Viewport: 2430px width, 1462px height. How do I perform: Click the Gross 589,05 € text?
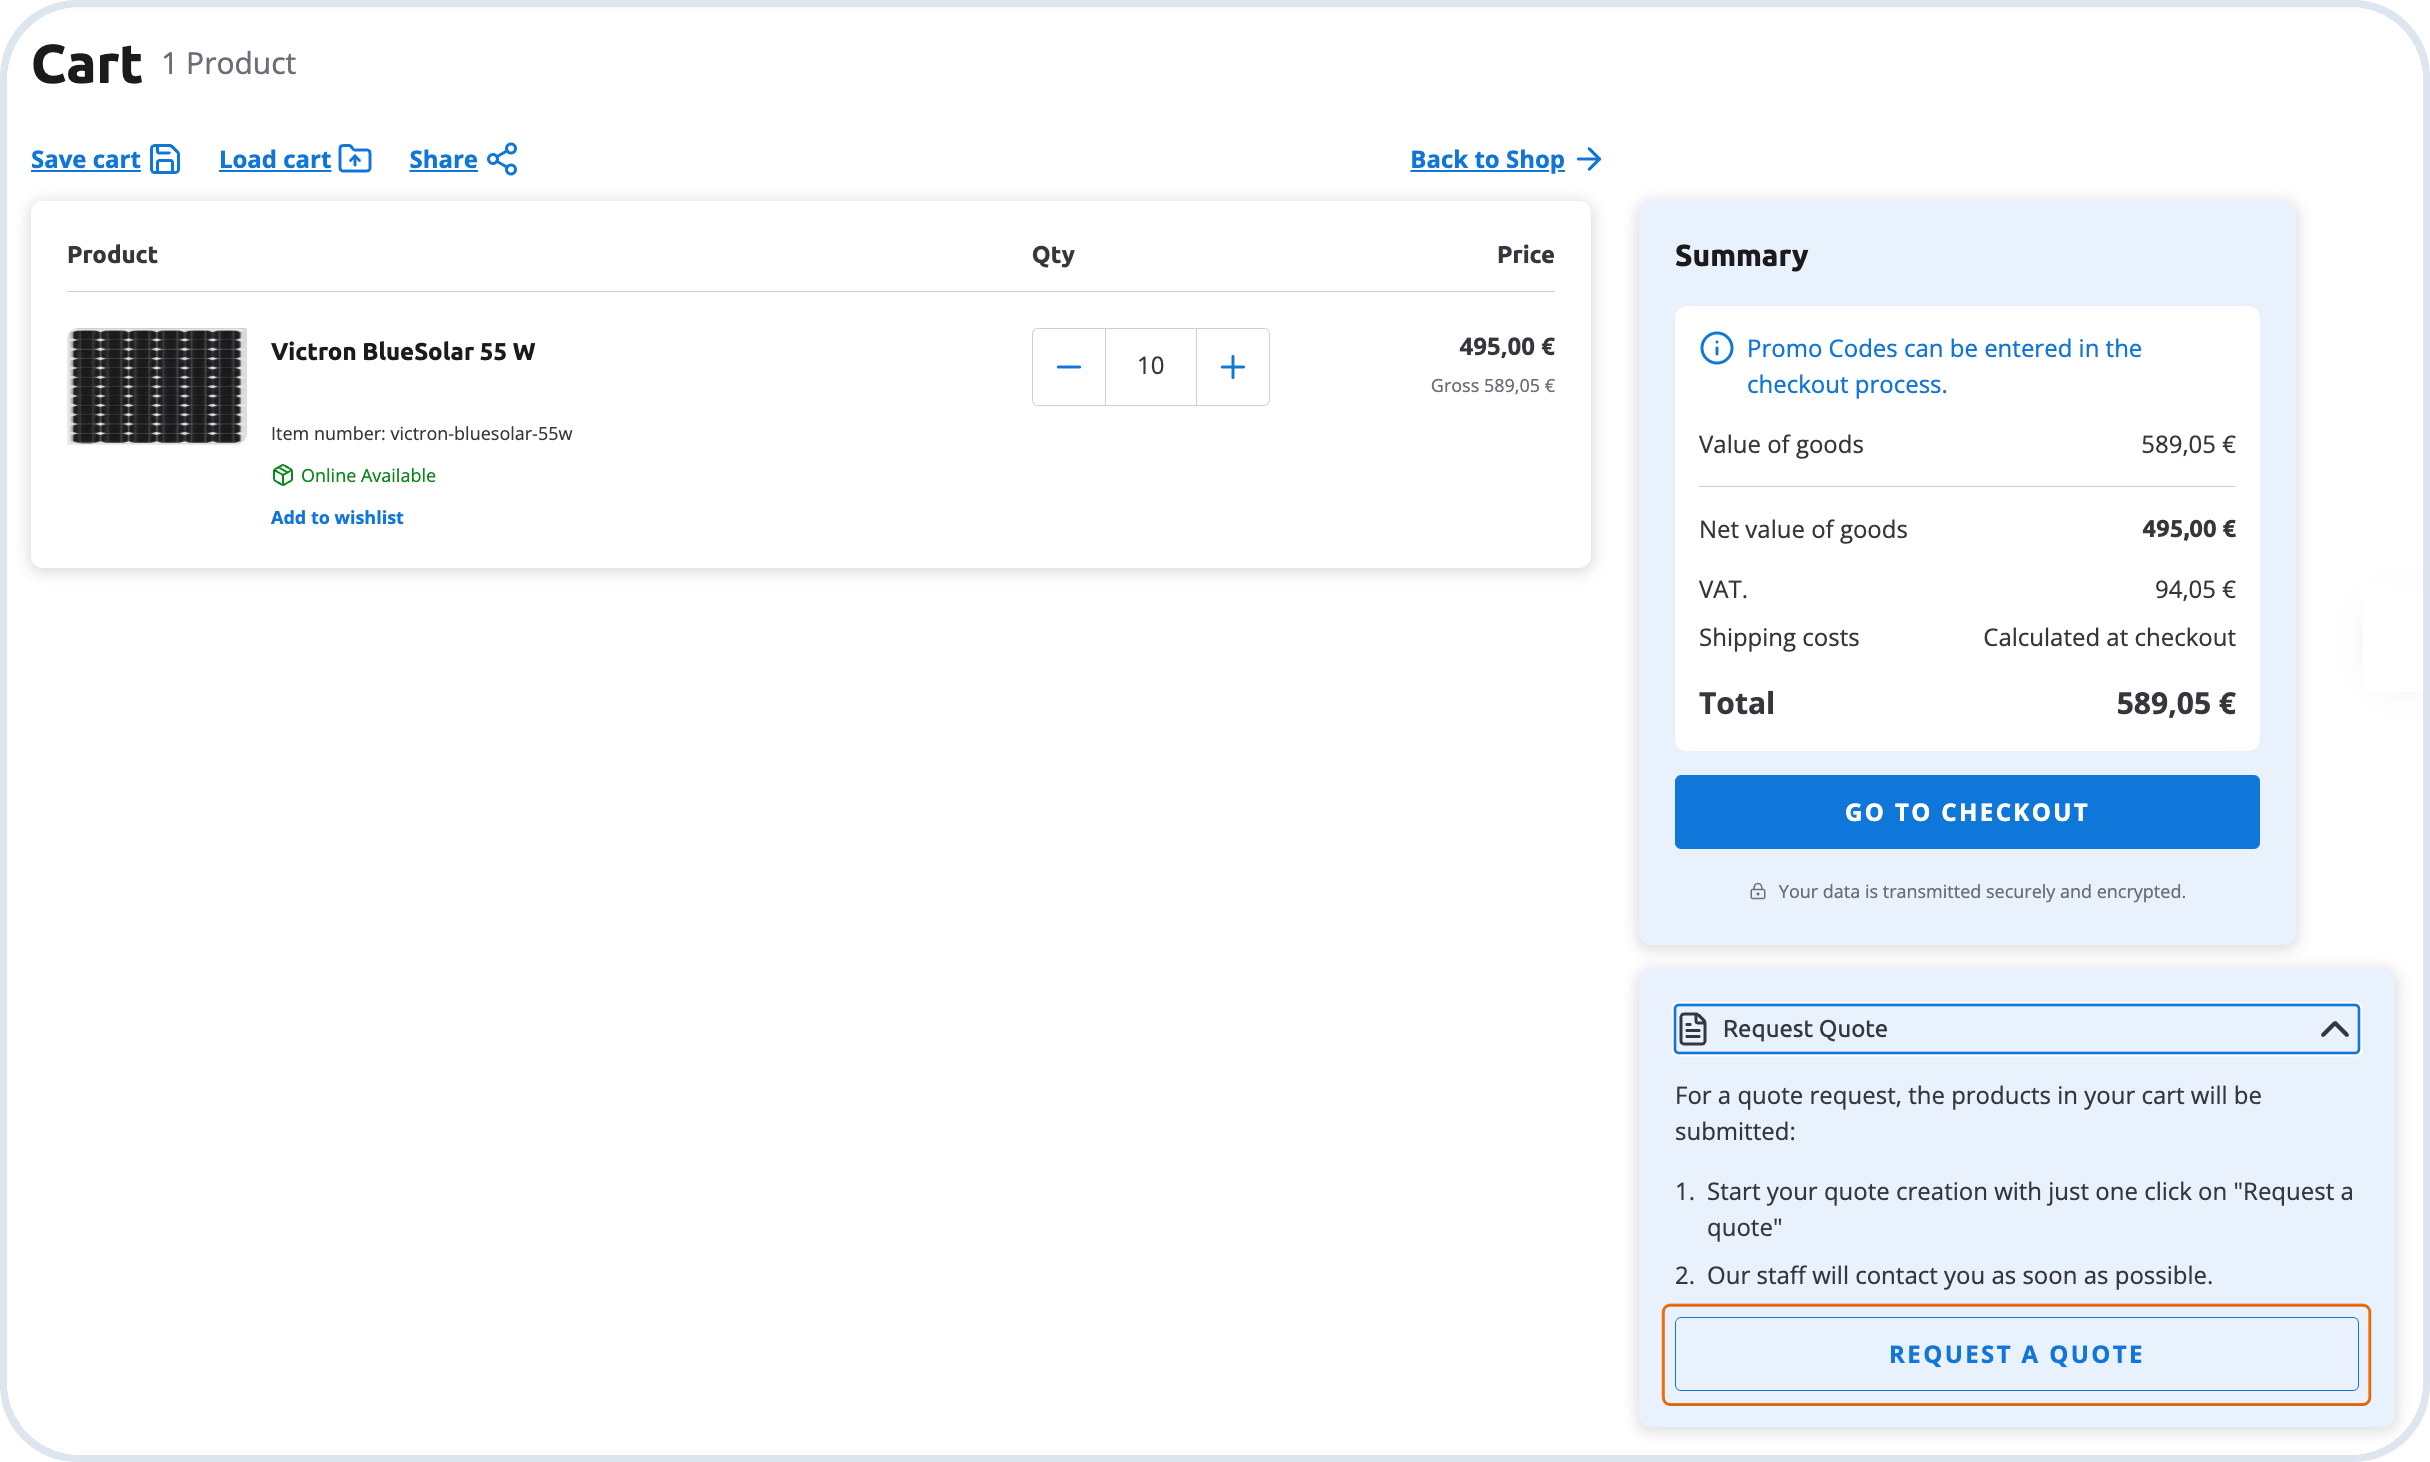[x=1492, y=386]
